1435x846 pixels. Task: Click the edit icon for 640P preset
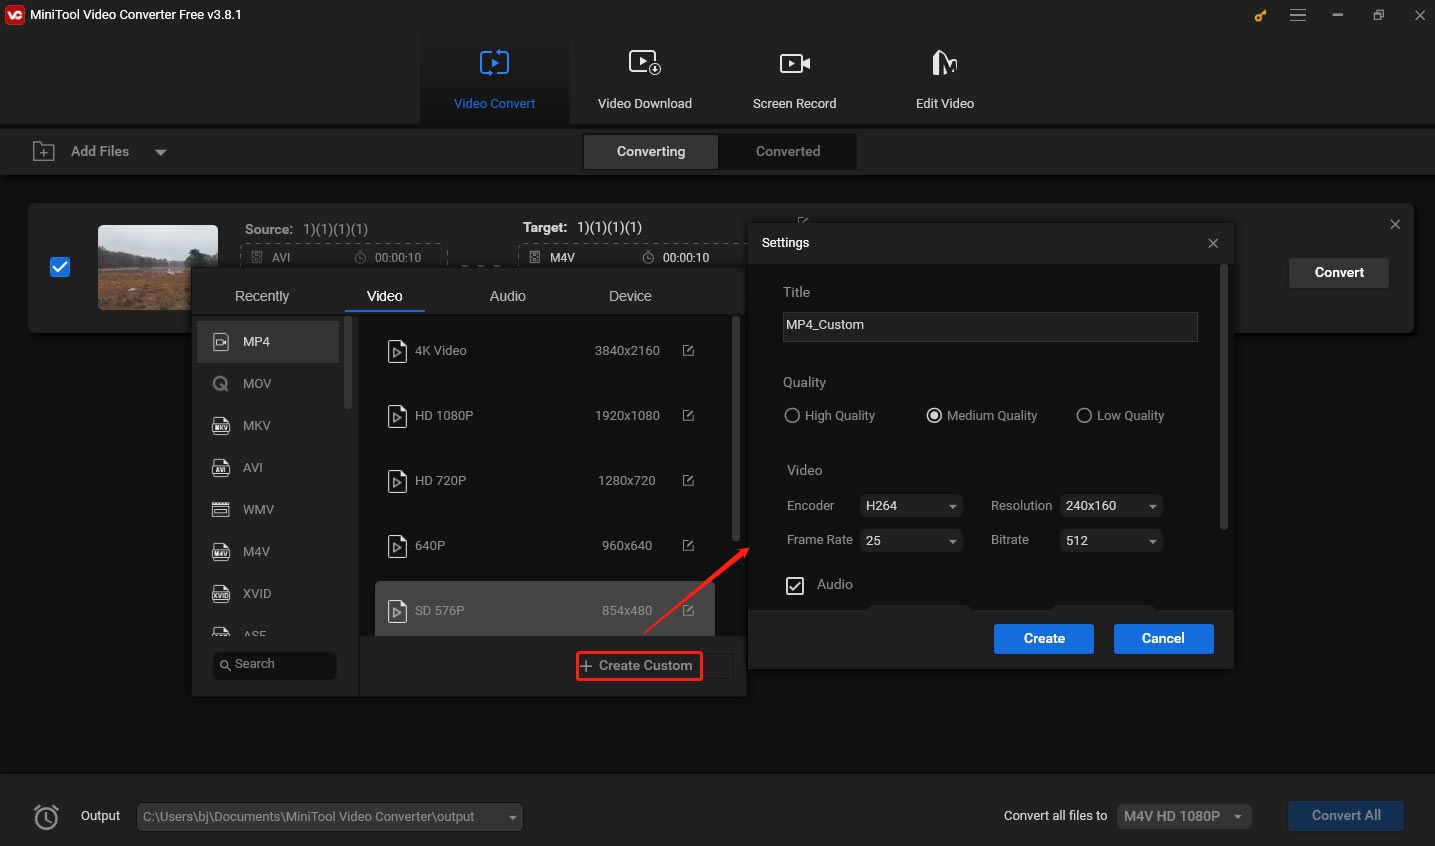tap(688, 546)
